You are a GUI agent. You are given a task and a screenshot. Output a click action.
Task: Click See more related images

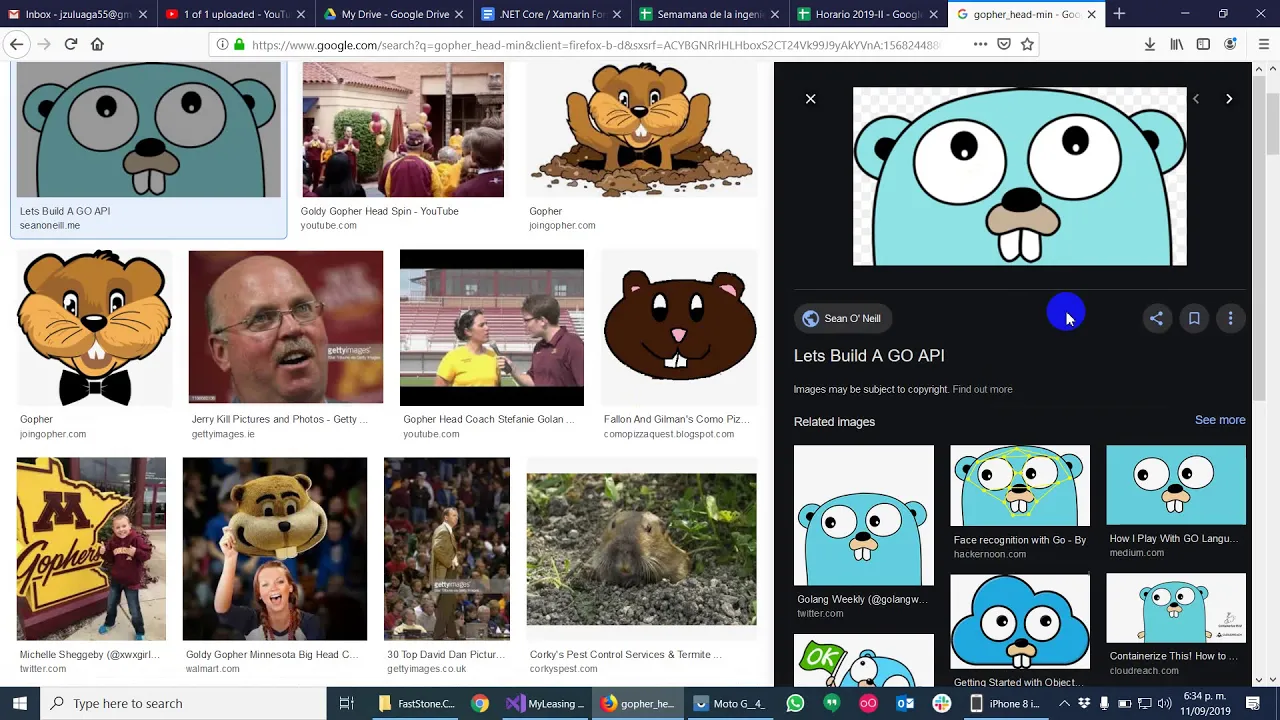[1220, 420]
